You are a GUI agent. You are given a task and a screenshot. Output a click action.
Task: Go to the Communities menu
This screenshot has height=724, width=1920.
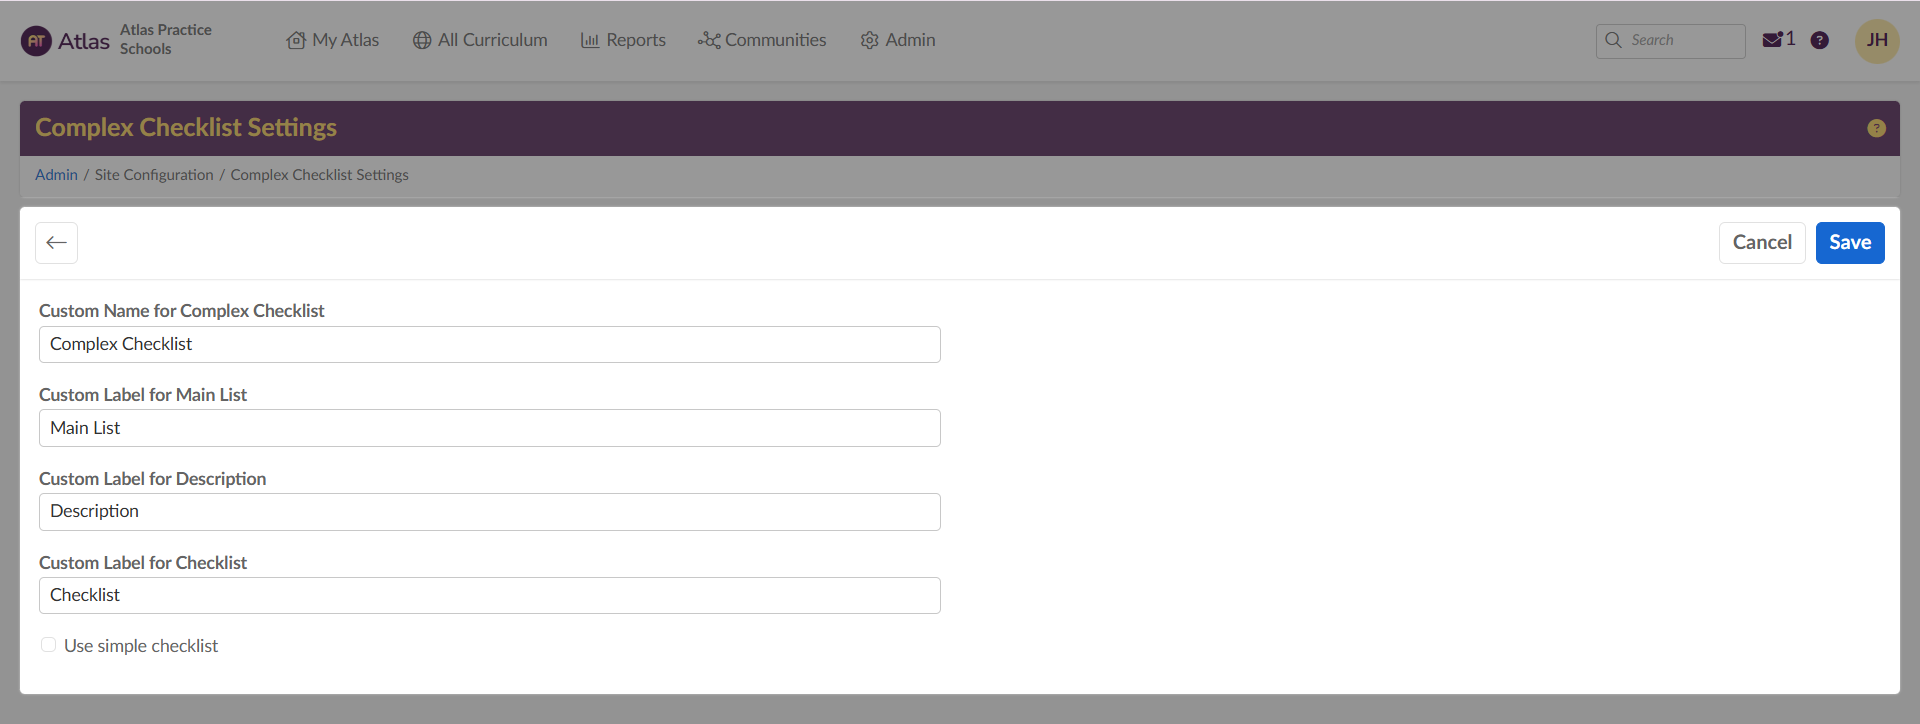(762, 40)
